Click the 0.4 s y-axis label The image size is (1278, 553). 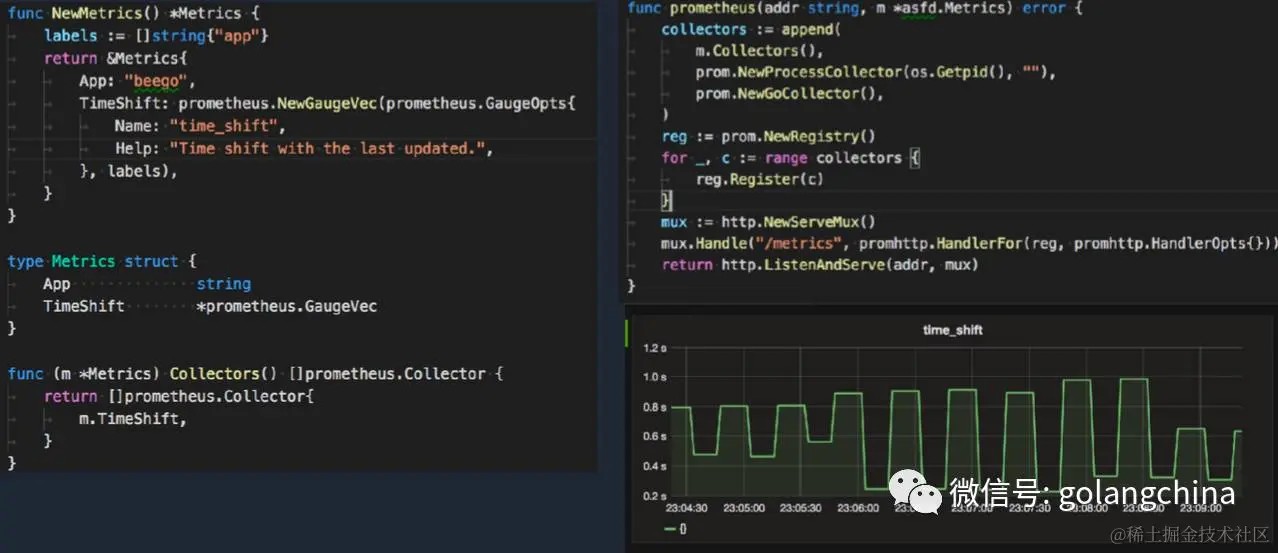pyautogui.click(x=655, y=467)
